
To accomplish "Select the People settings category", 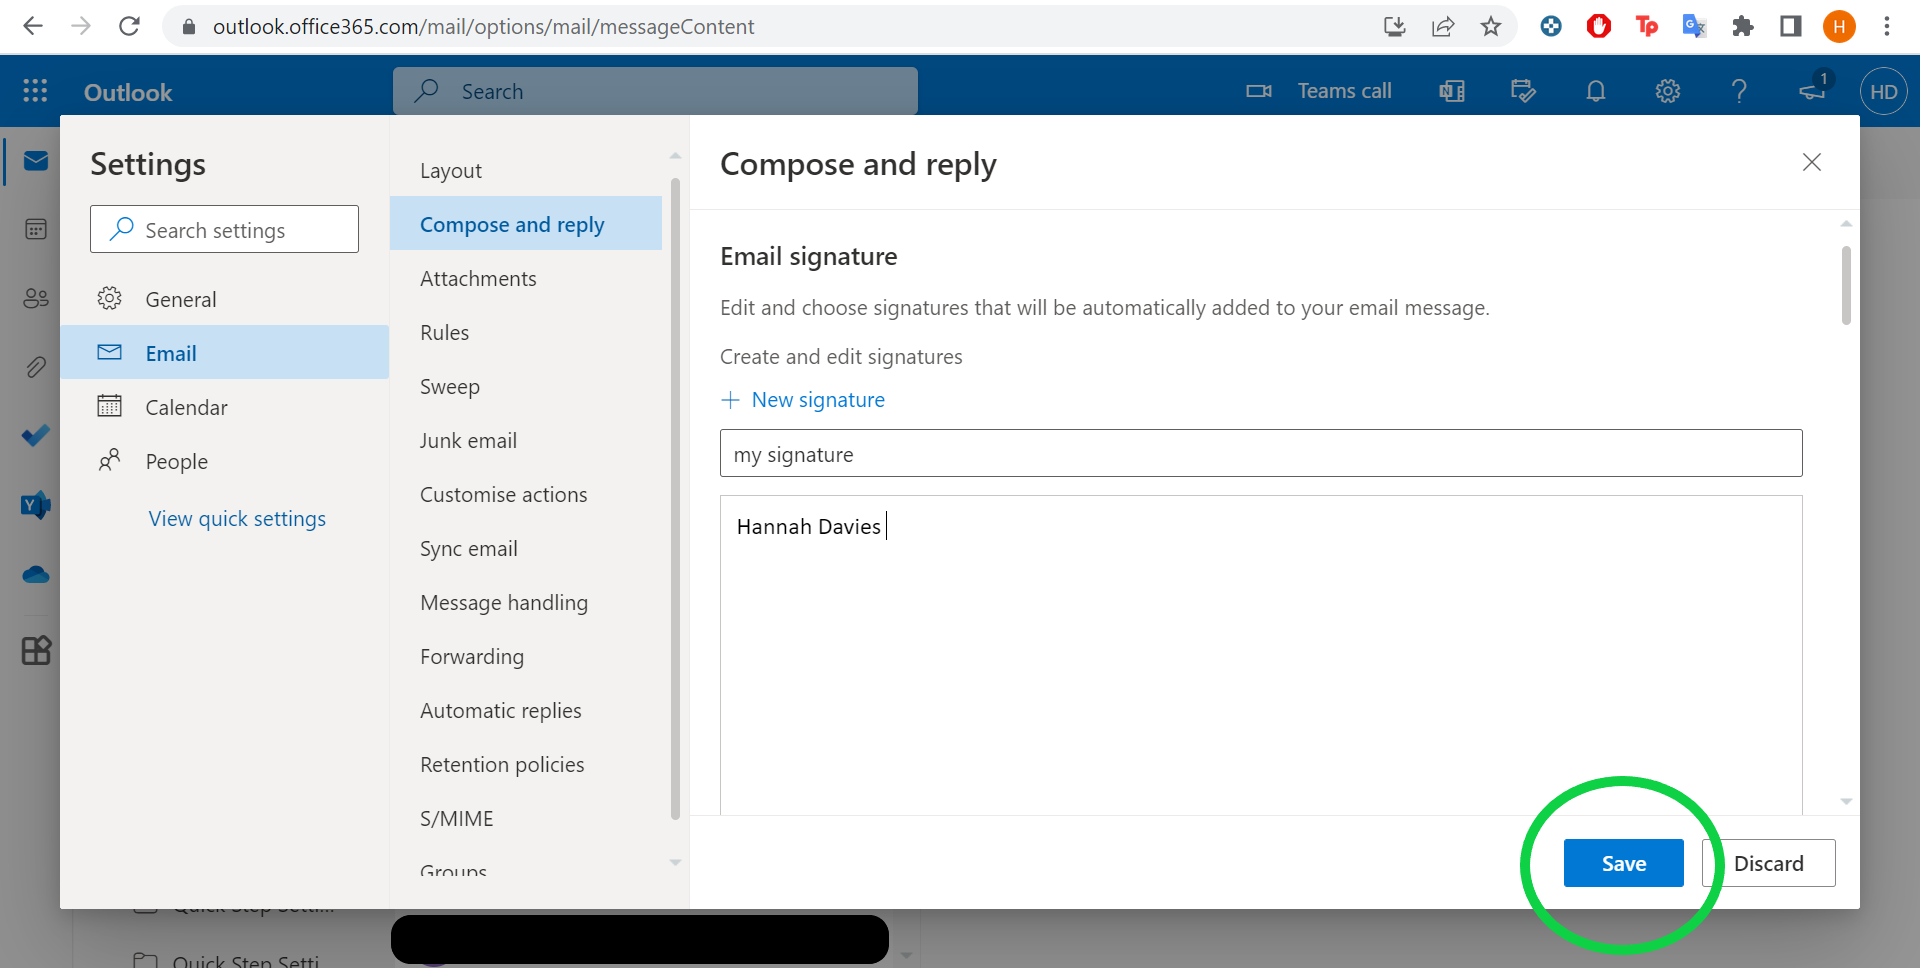I will [x=224, y=460].
